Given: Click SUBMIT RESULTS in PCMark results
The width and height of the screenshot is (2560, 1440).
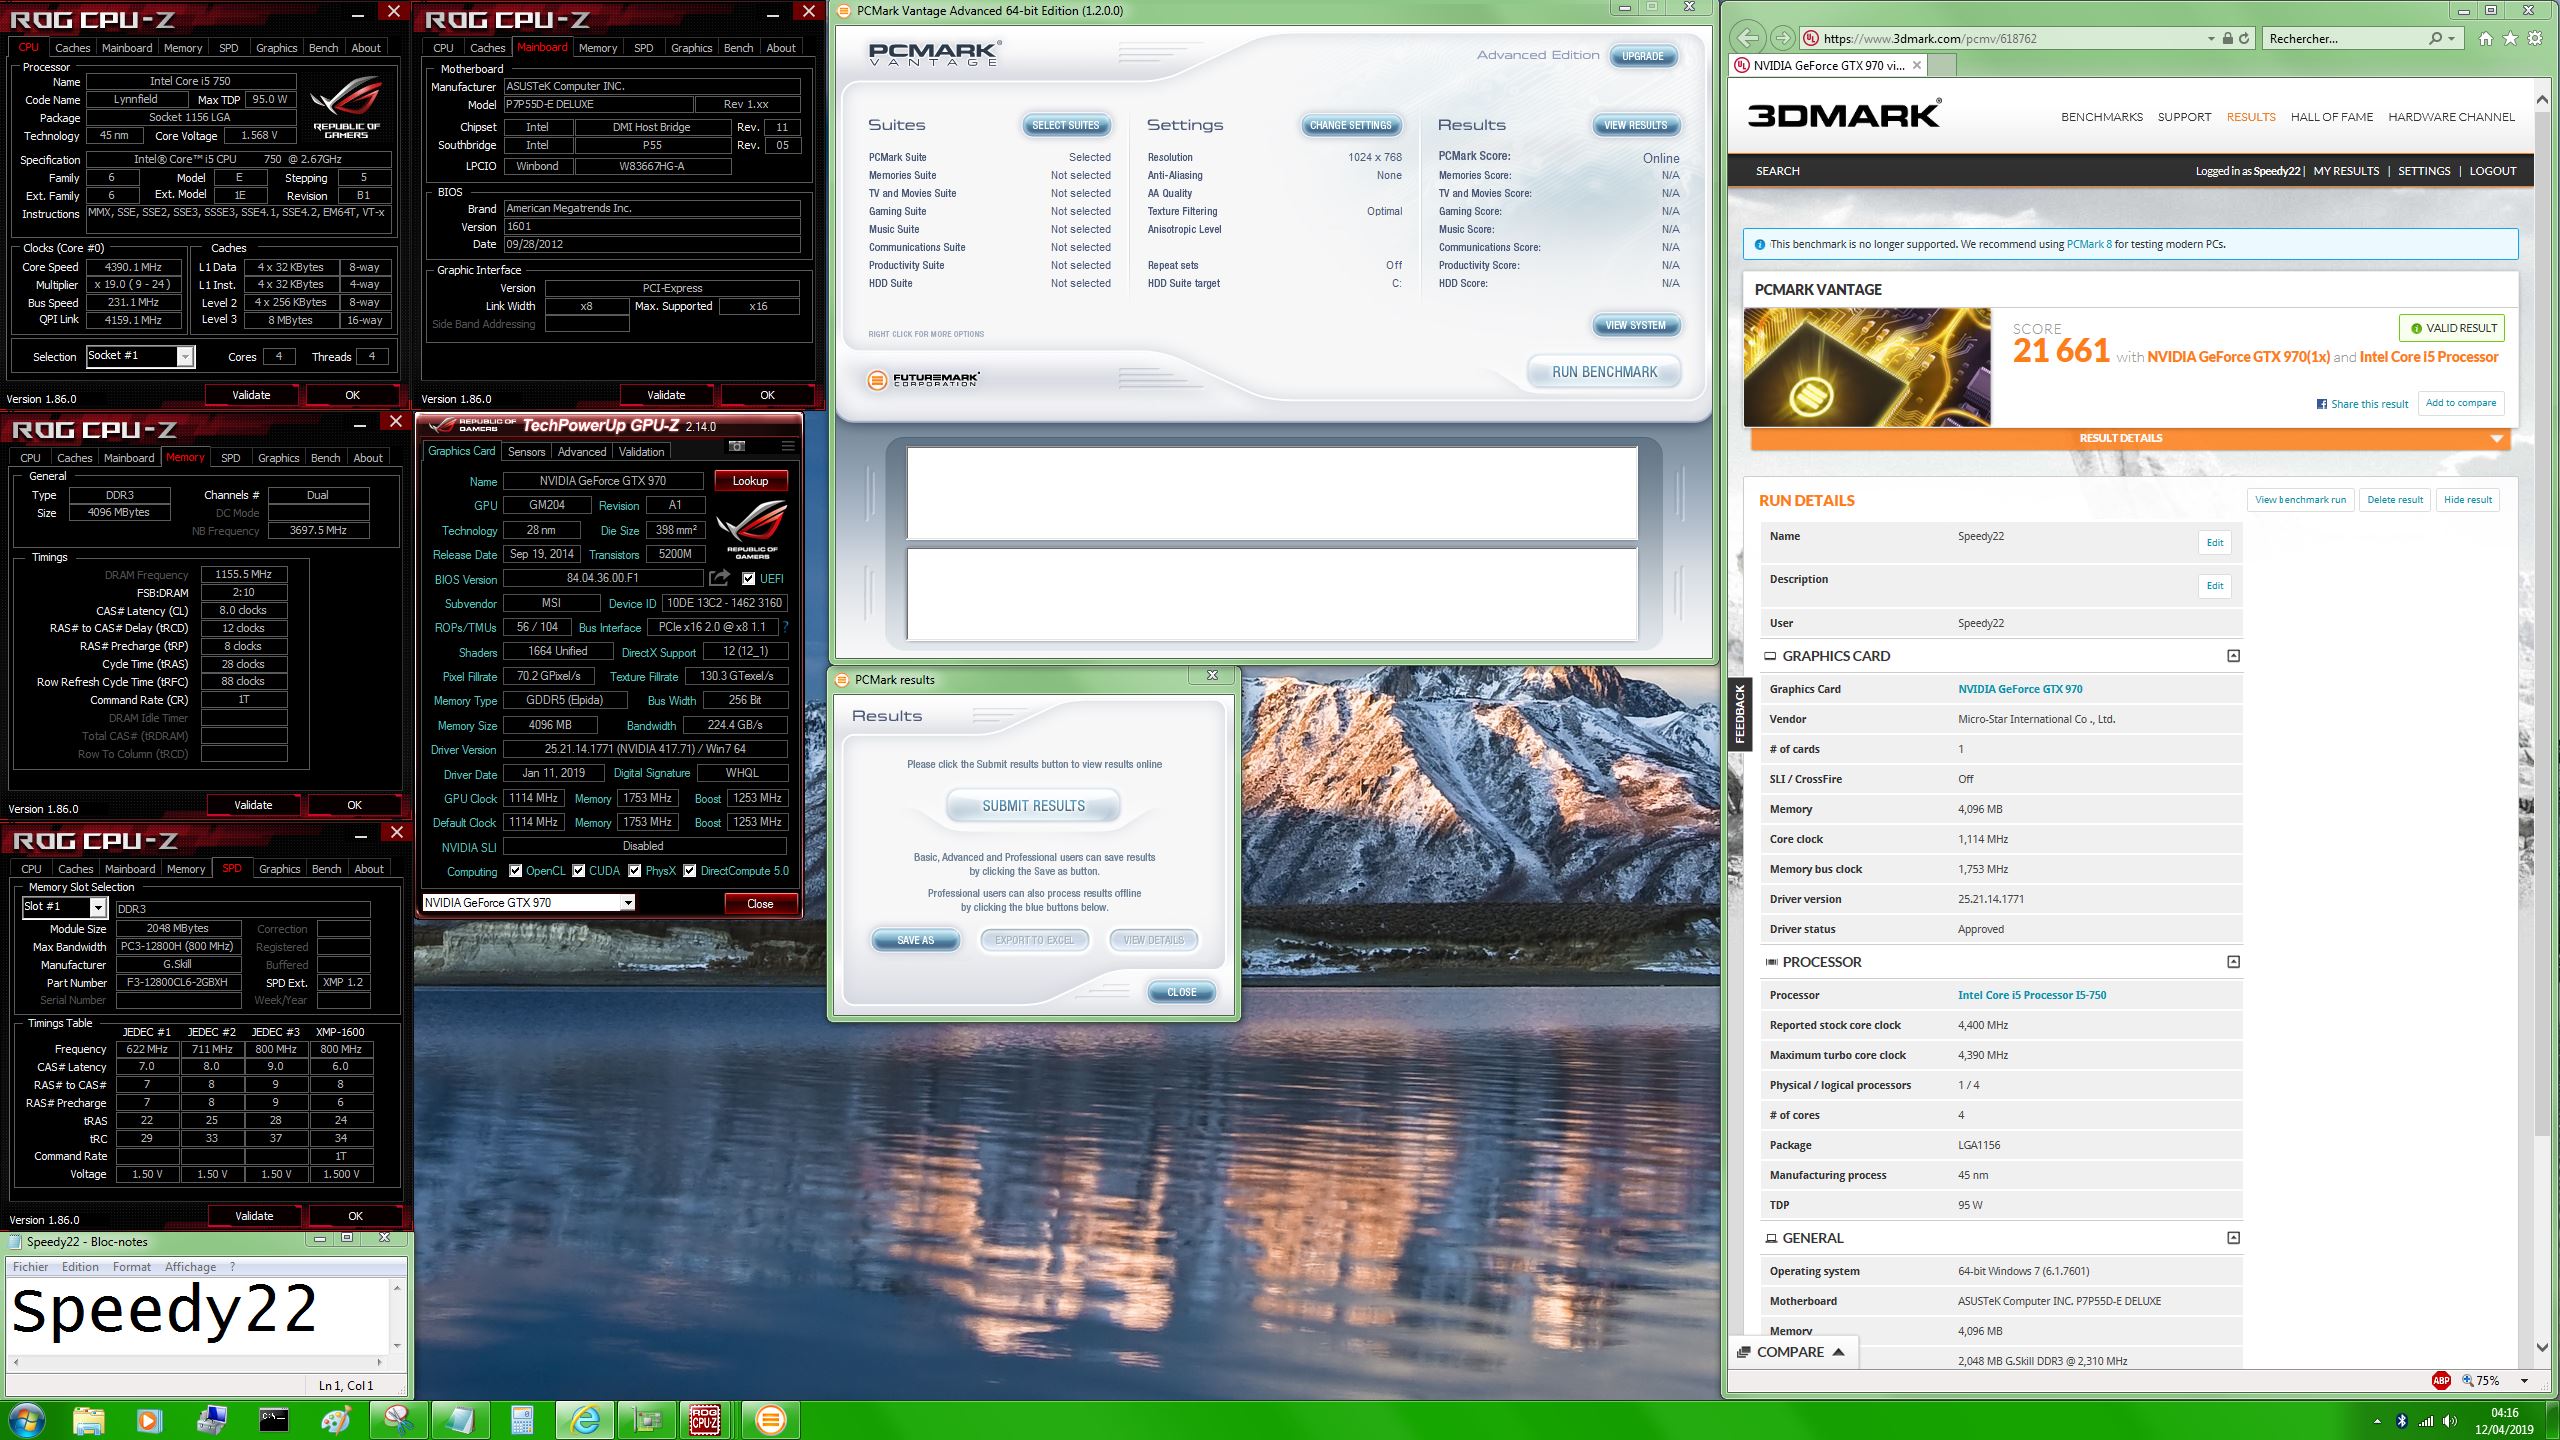Looking at the screenshot, I should (x=1033, y=806).
